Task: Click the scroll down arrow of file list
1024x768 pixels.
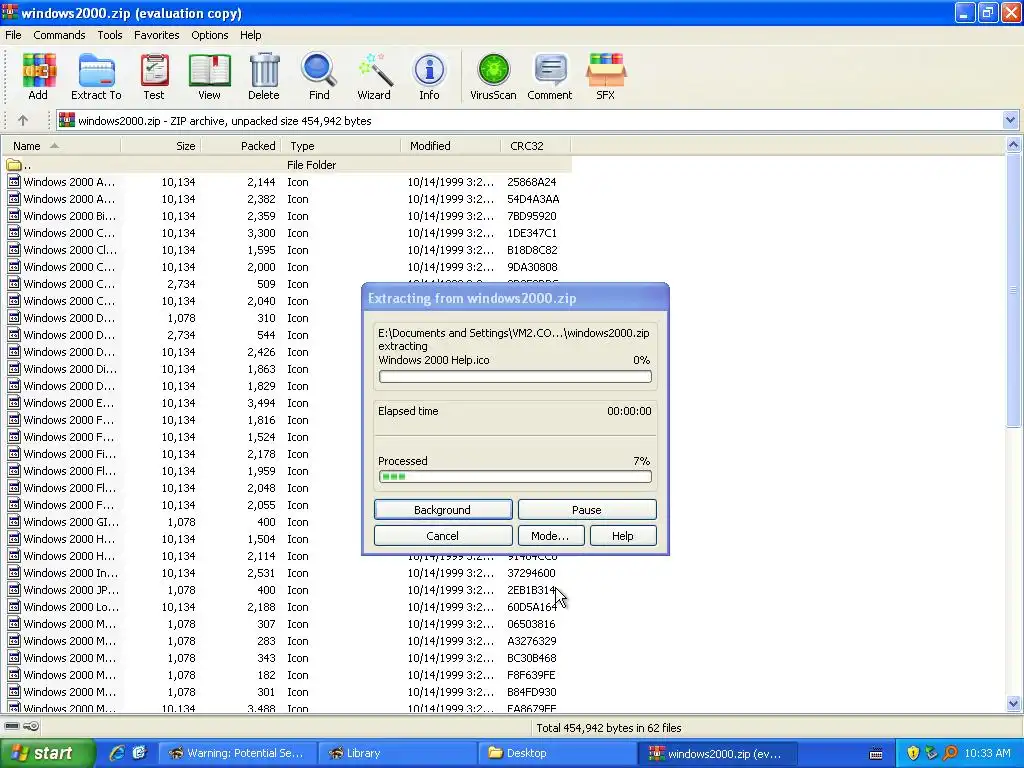Action: [x=1014, y=704]
